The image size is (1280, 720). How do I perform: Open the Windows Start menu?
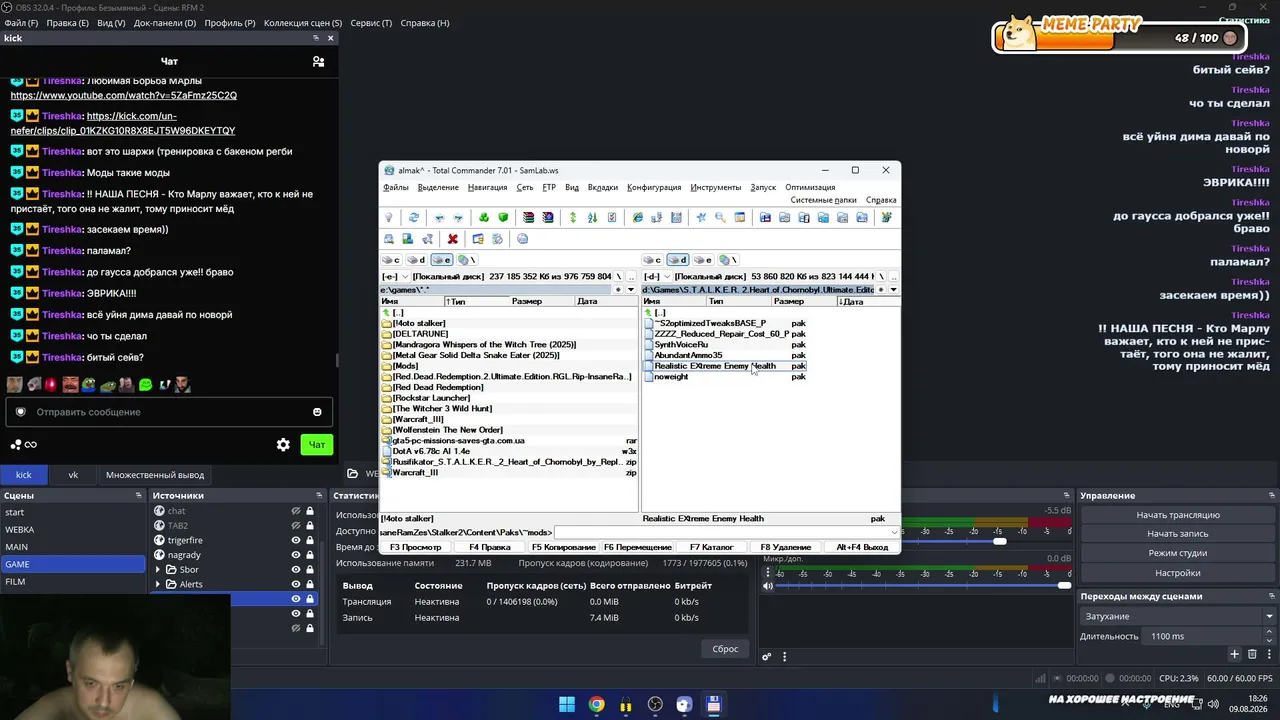[567, 704]
